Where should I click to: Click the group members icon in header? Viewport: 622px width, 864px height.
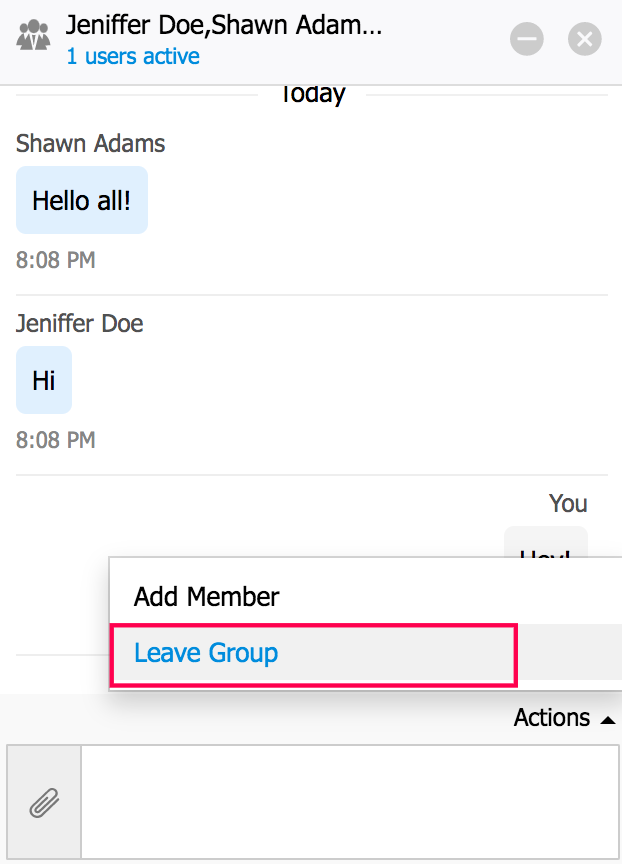(33, 38)
